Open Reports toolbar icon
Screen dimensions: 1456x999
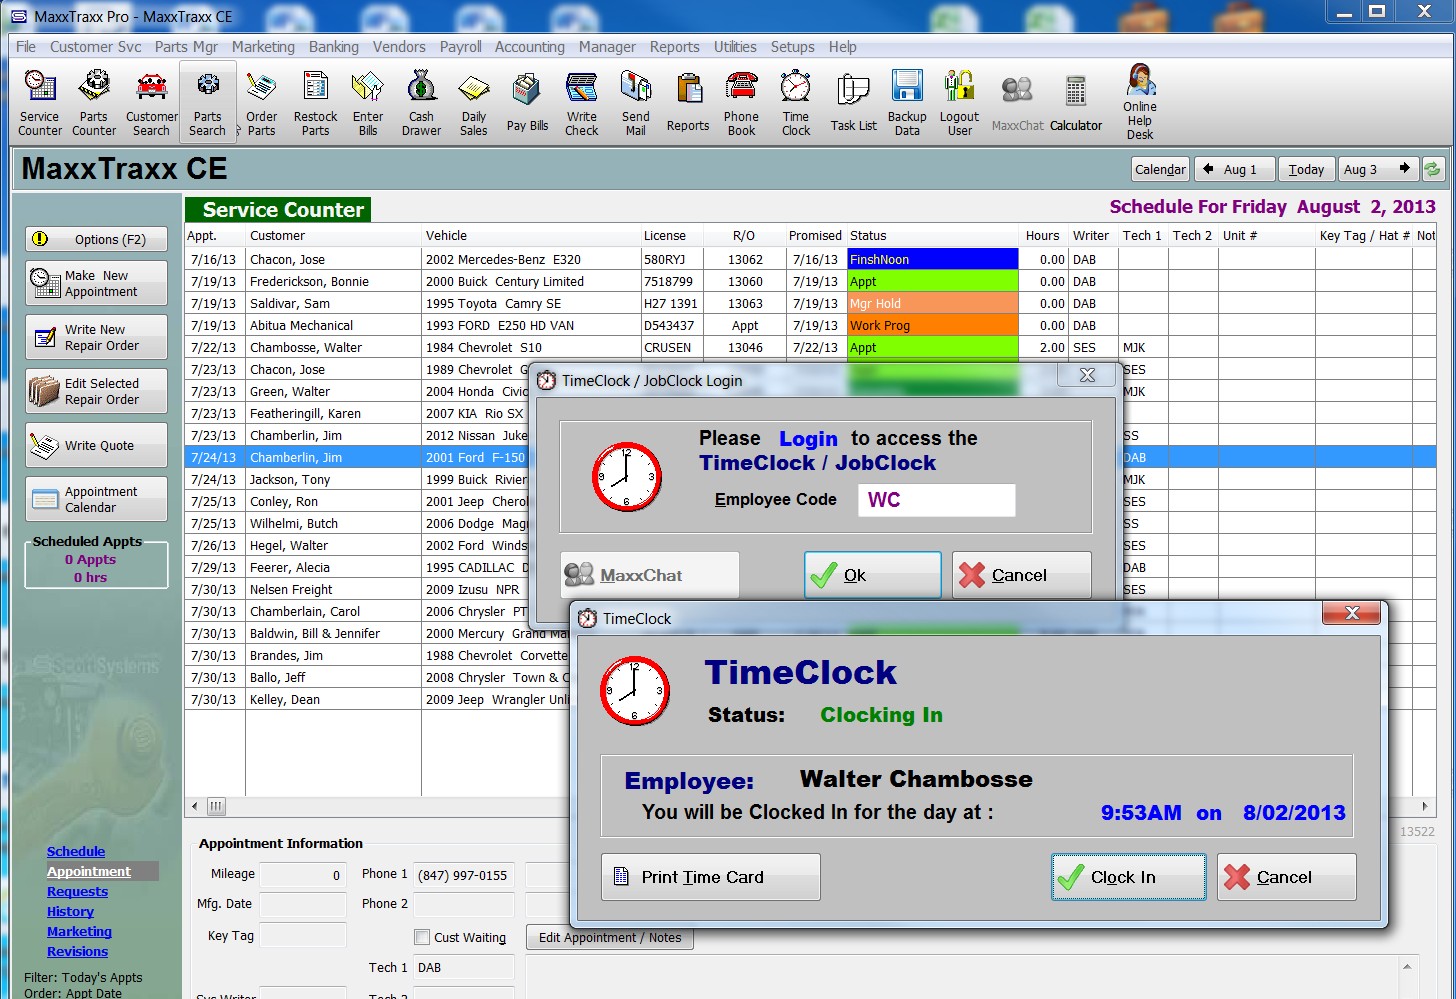(x=688, y=101)
